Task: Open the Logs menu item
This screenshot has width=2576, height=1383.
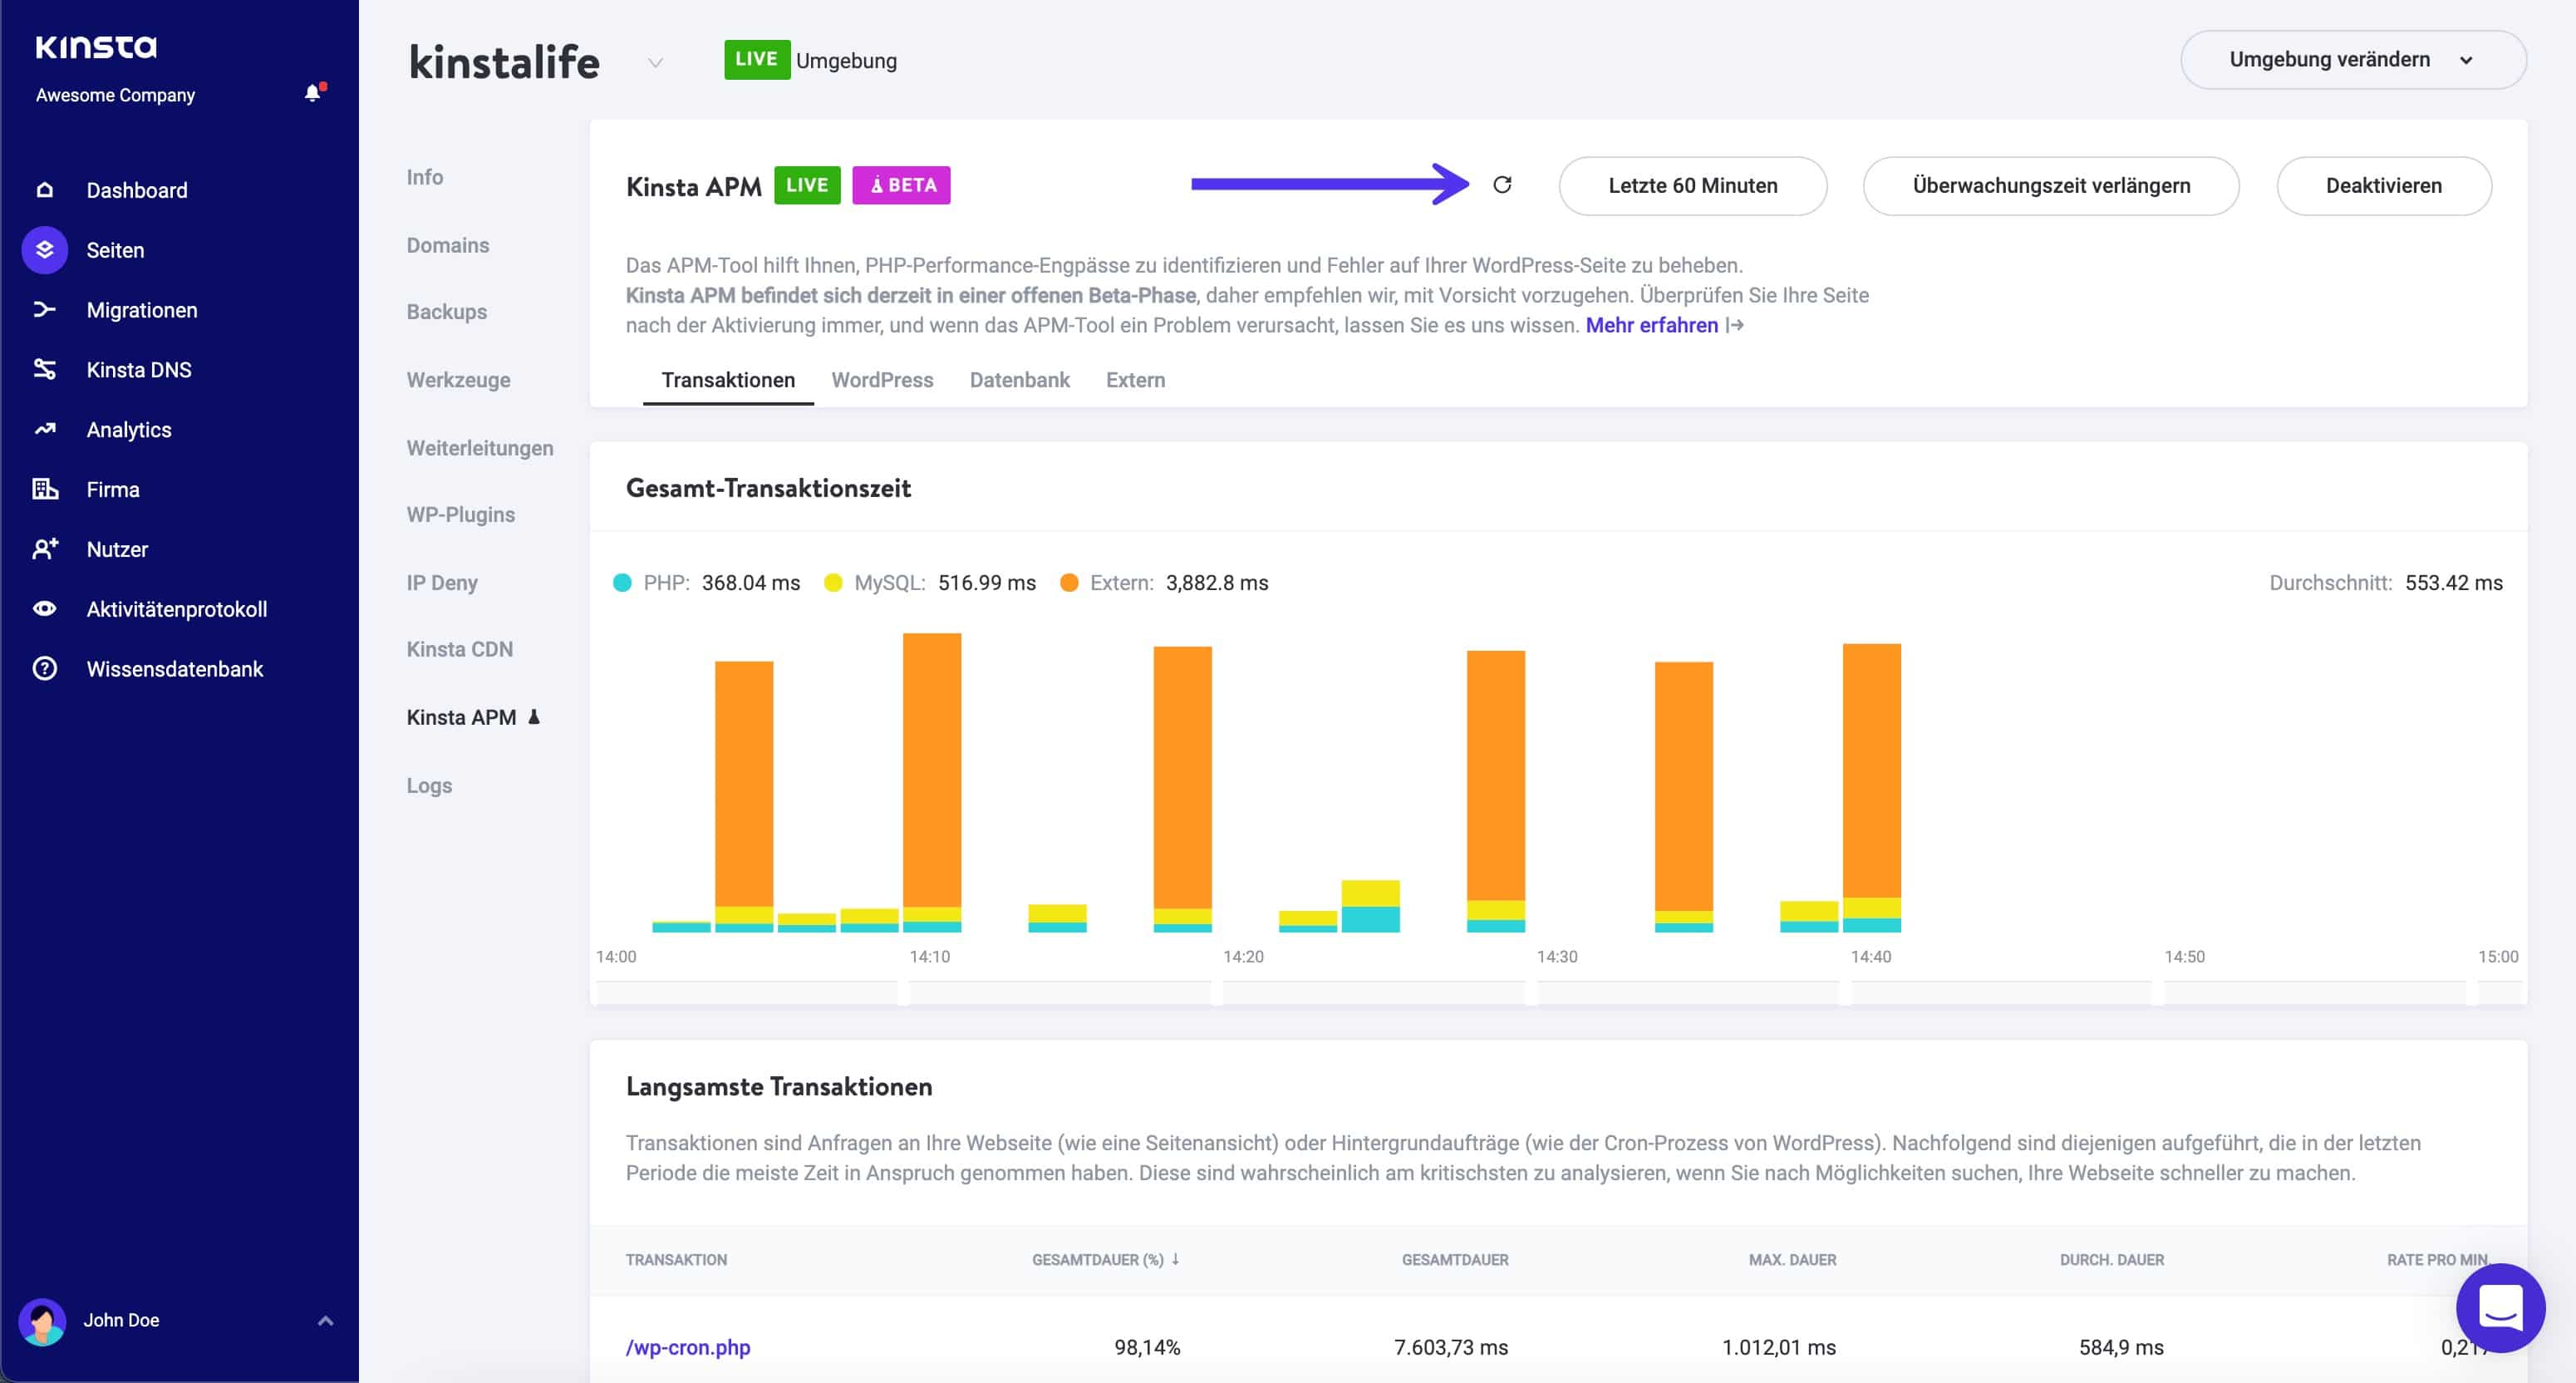Action: click(429, 786)
